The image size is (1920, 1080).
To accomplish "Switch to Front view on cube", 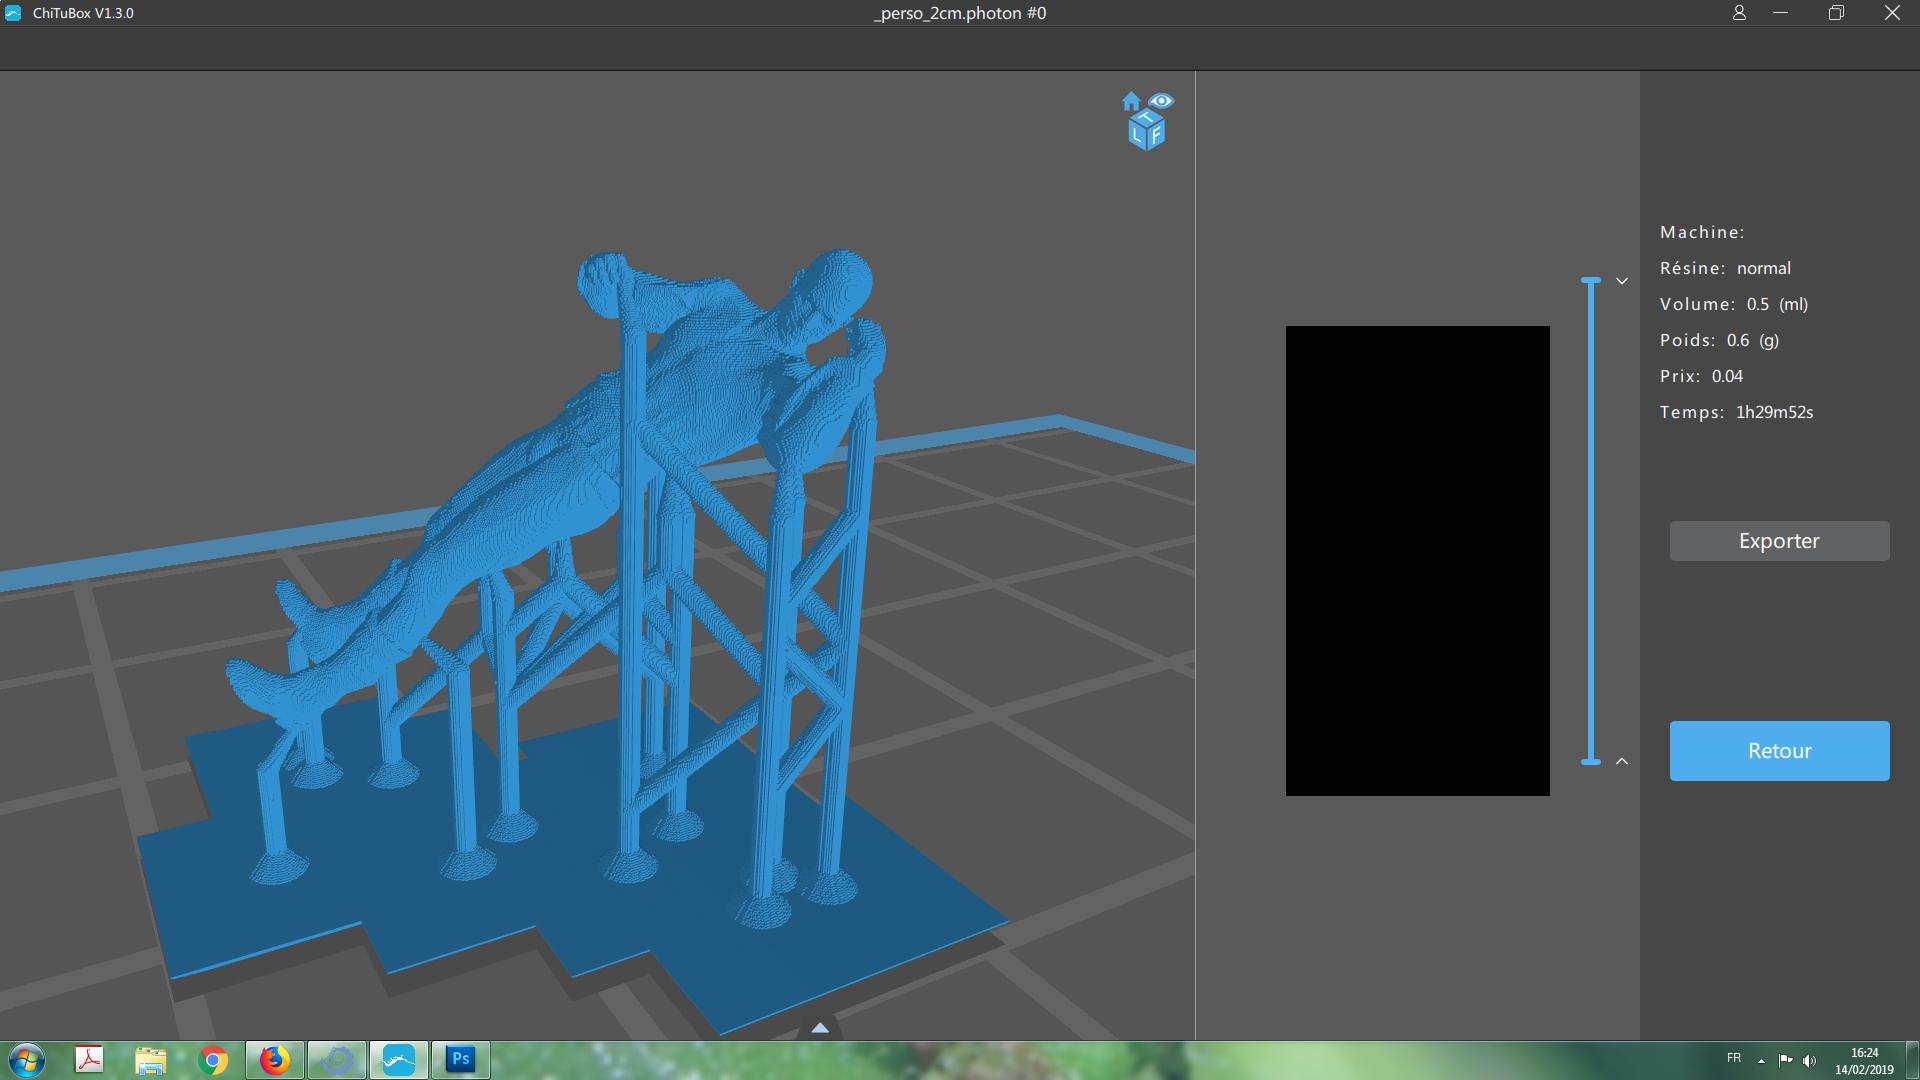I will point(1156,136).
